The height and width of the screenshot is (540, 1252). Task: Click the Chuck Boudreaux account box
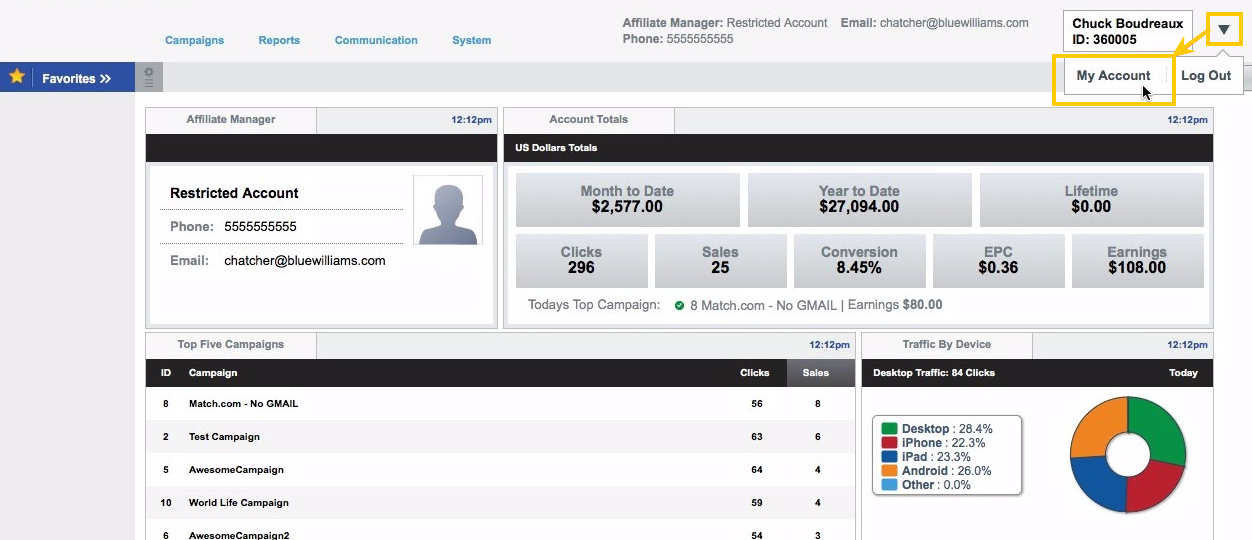pos(1130,32)
